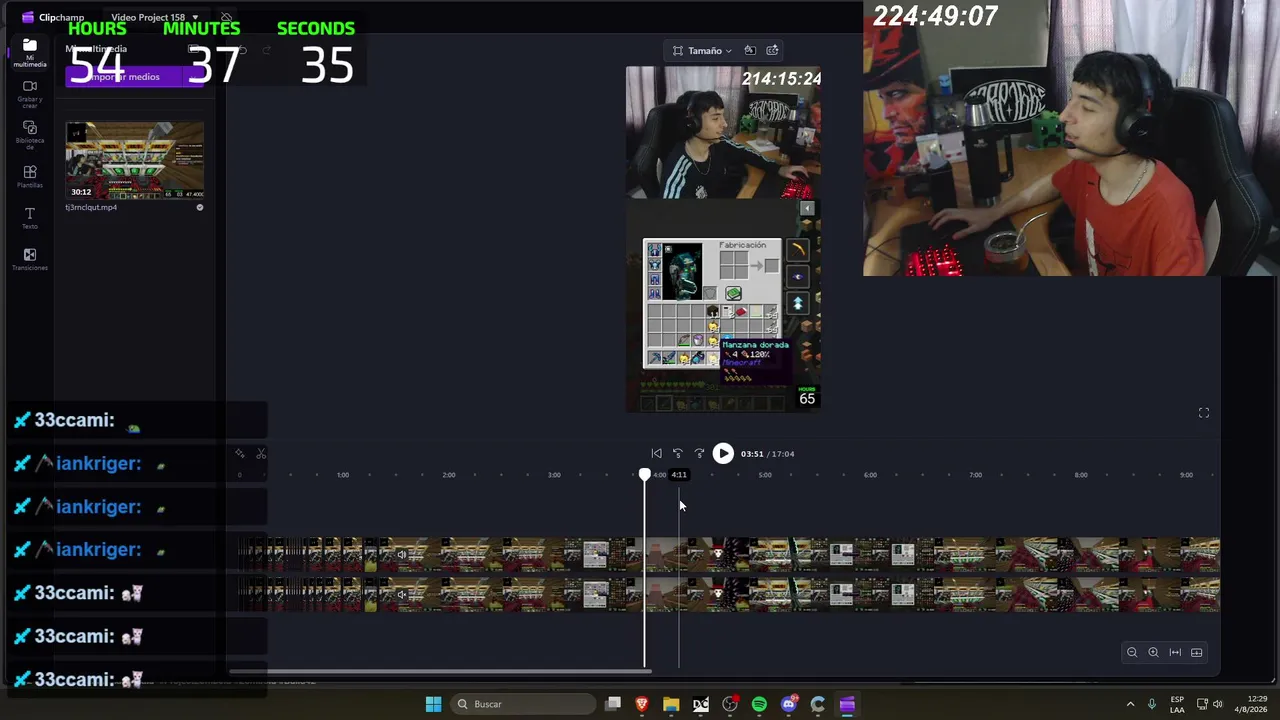Click the cloud sync status icon
This screenshot has width=1280, height=720.
point(227,17)
